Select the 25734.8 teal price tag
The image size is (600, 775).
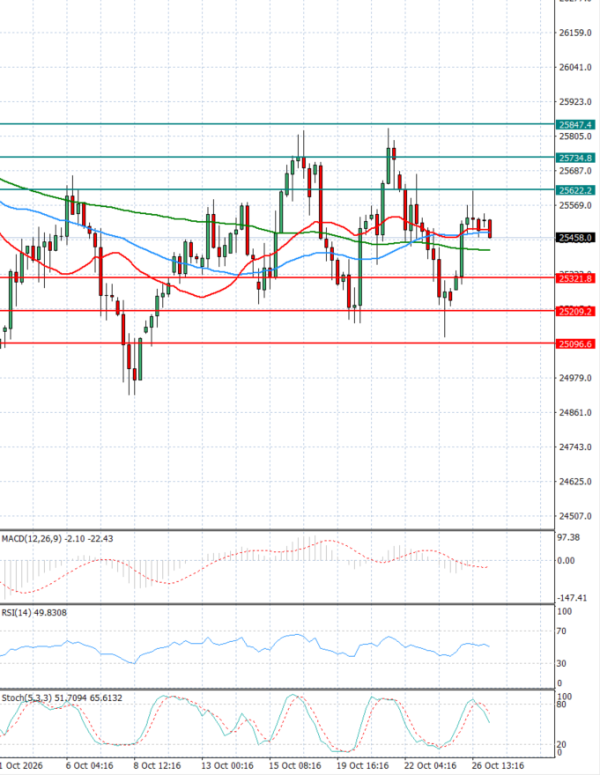pos(575,158)
